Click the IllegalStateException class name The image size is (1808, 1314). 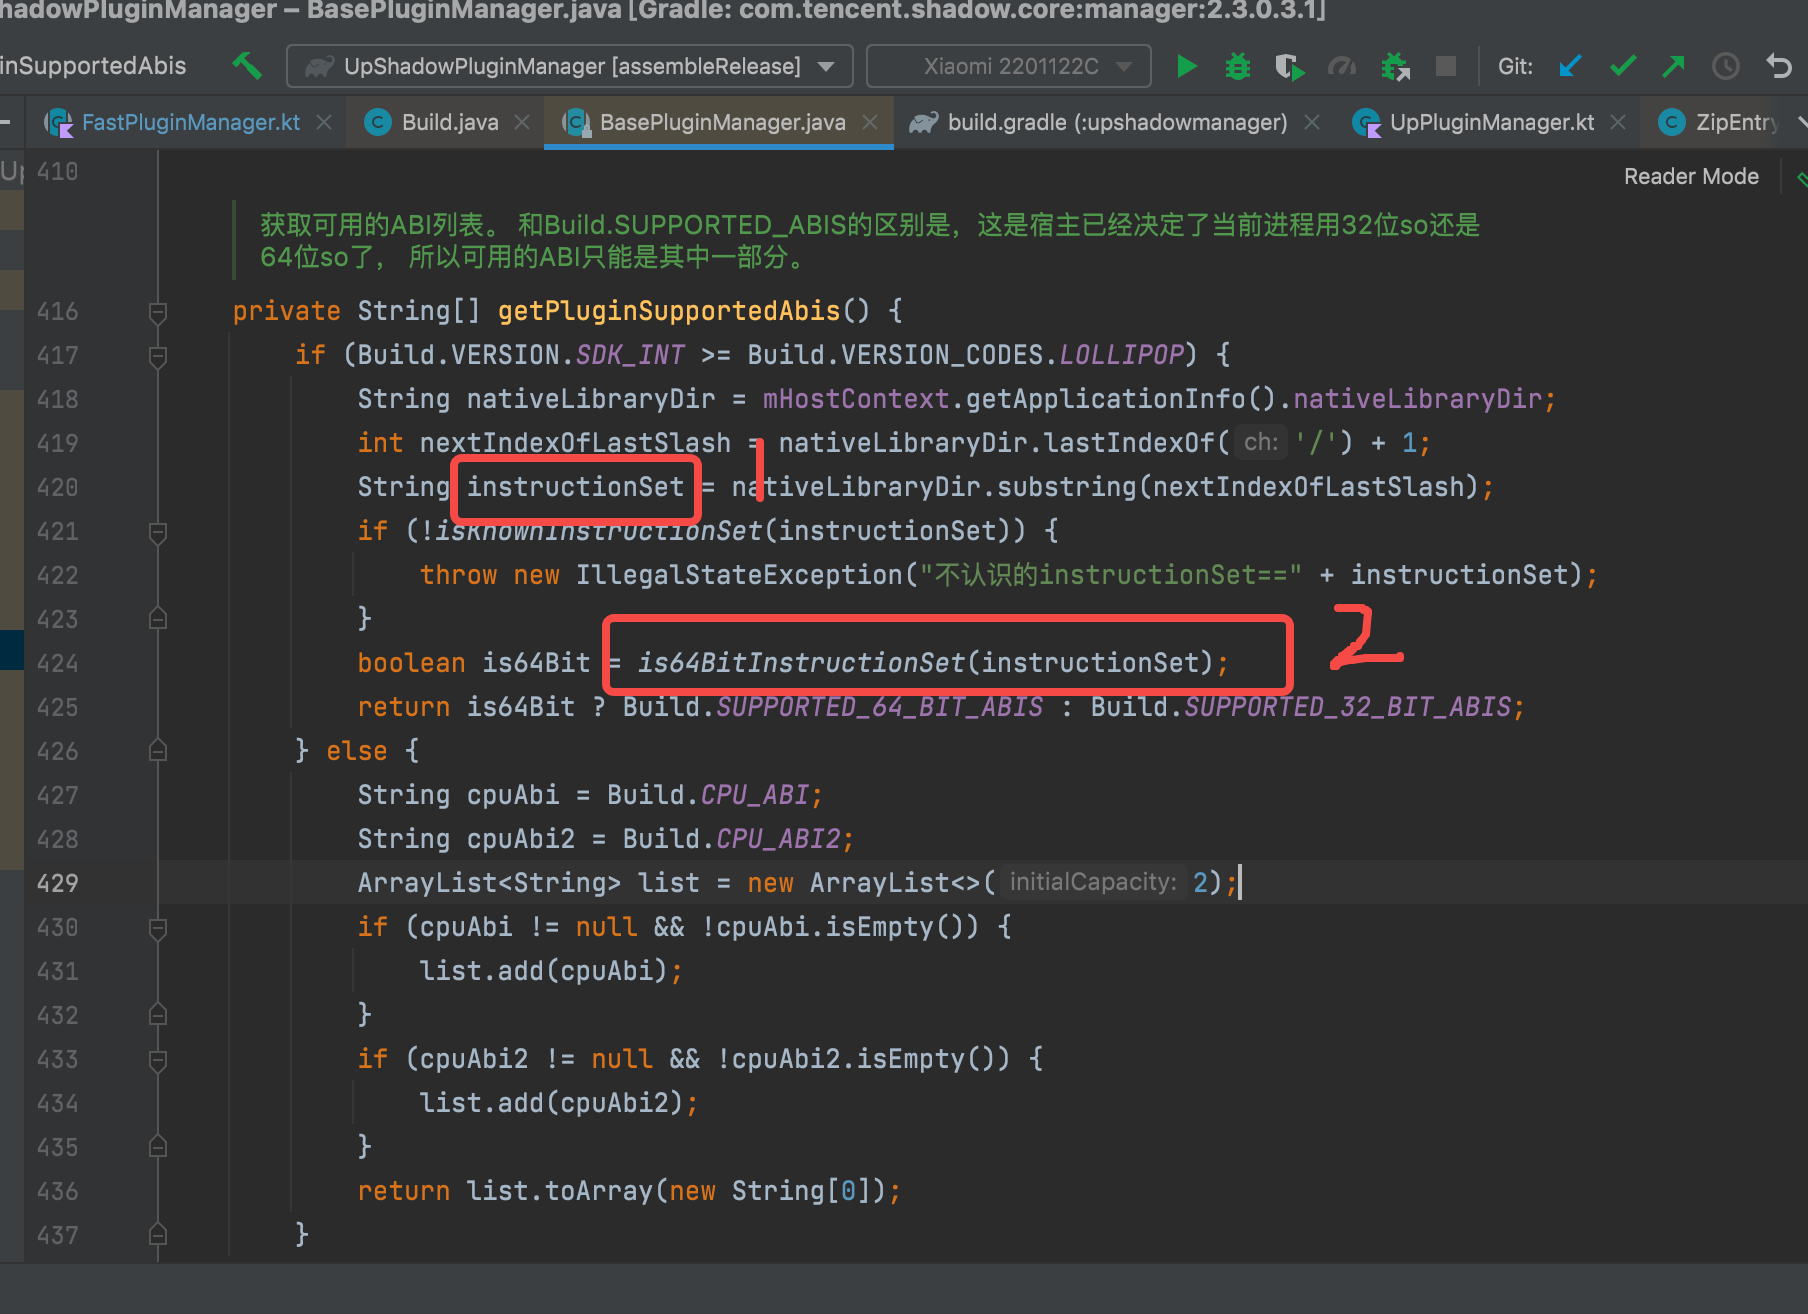click(x=739, y=575)
